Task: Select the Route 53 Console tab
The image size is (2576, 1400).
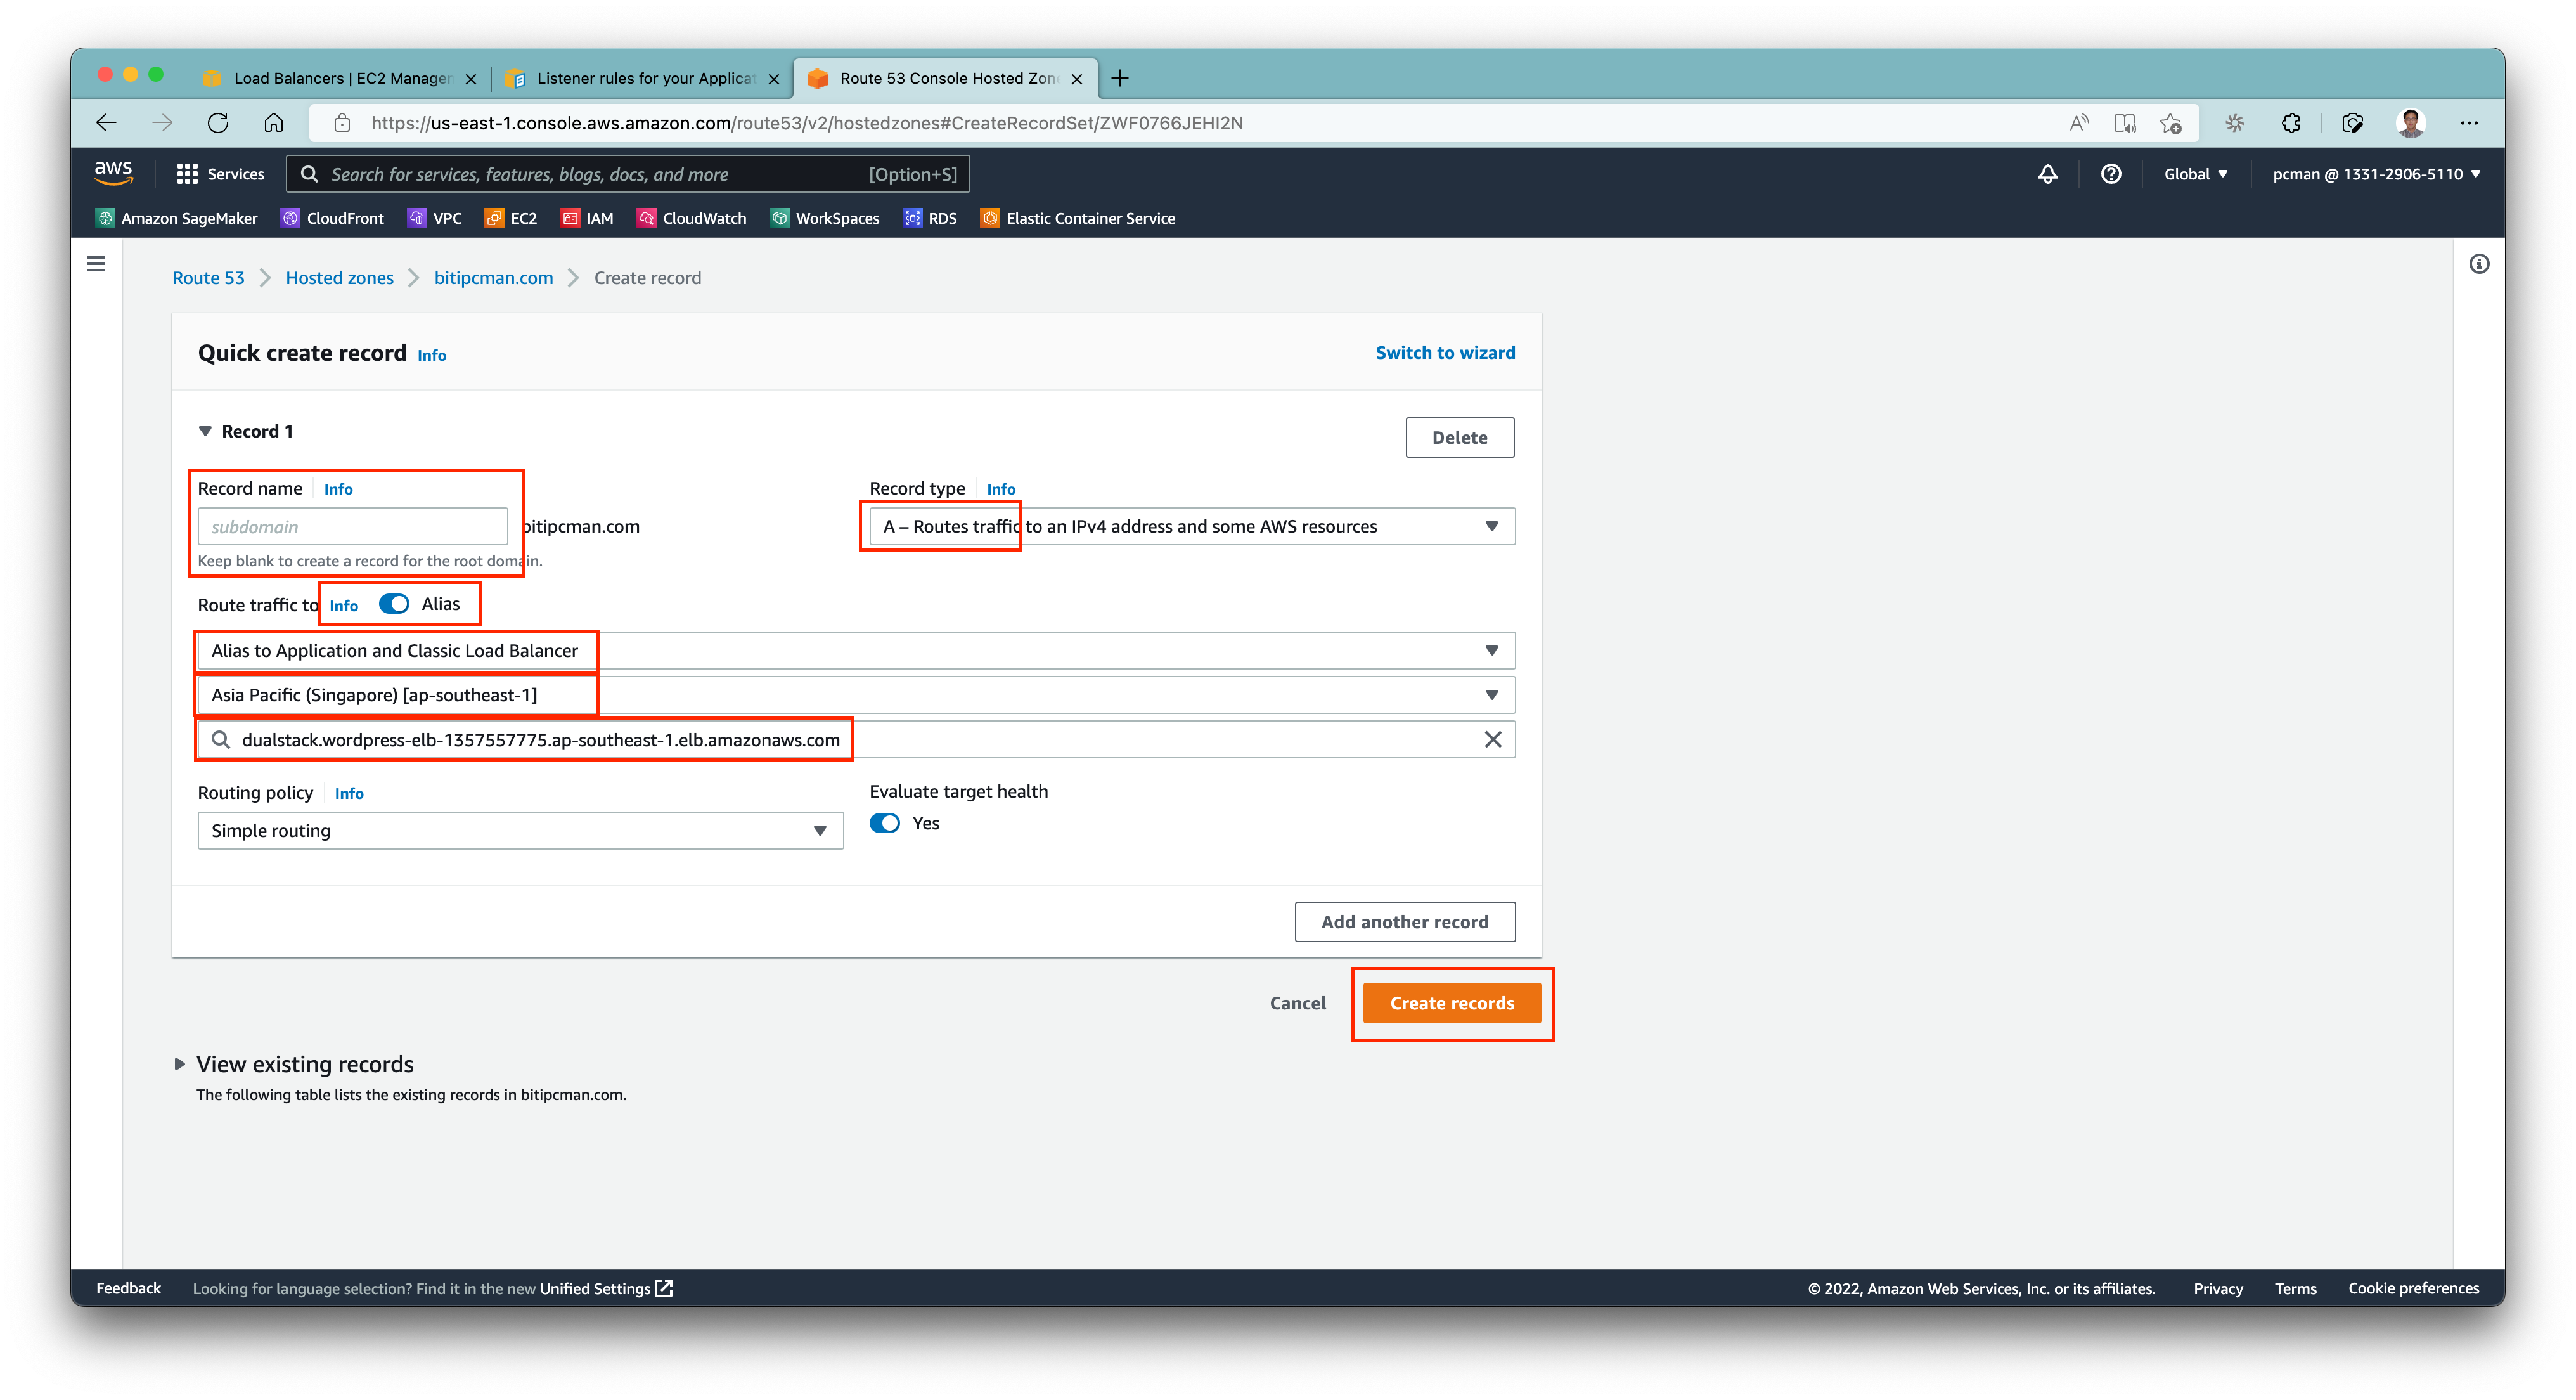Action: pos(945,78)
